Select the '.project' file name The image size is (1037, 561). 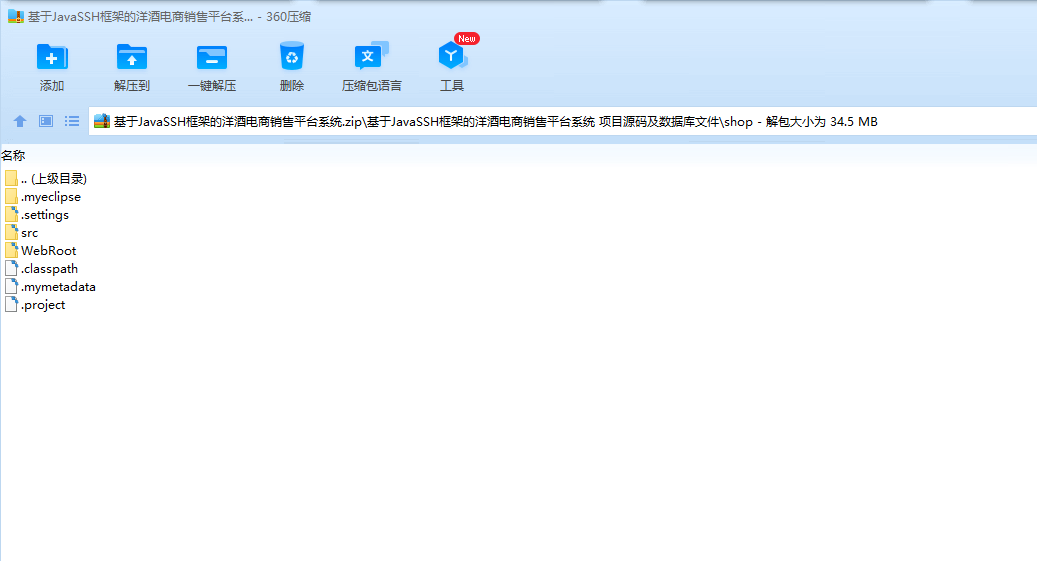point(43,305)
